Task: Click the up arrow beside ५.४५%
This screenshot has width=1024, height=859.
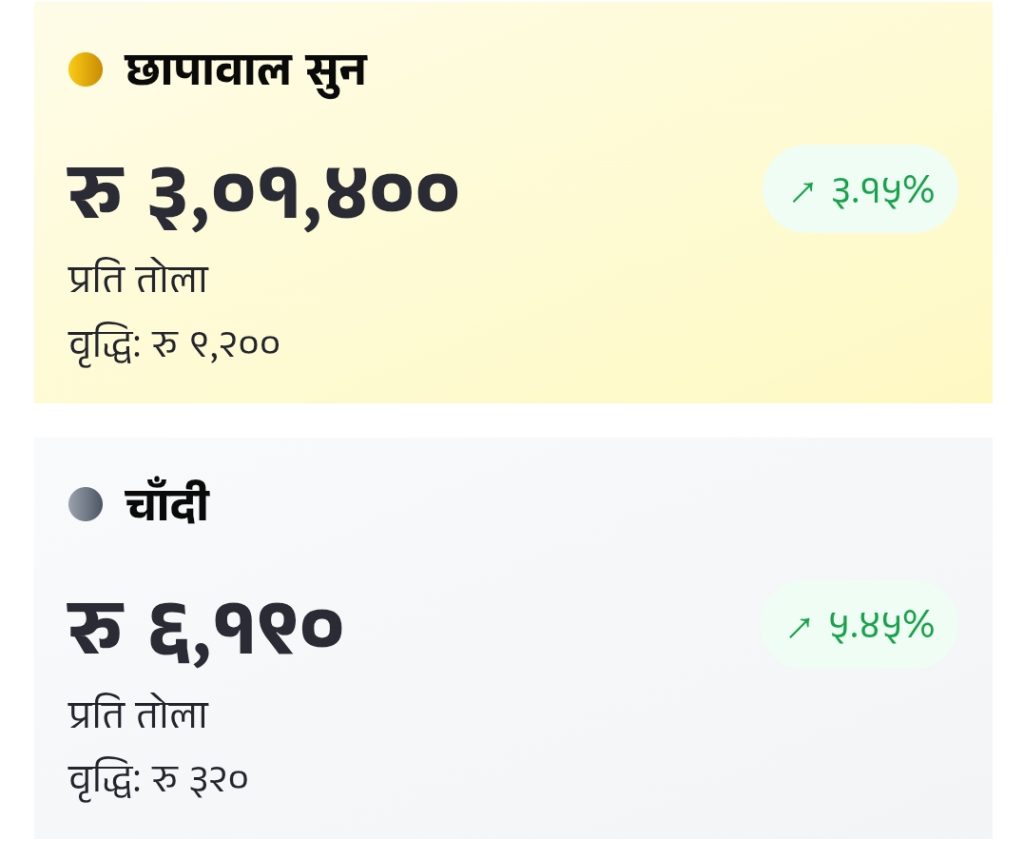Action: click(x=799, y=627)
